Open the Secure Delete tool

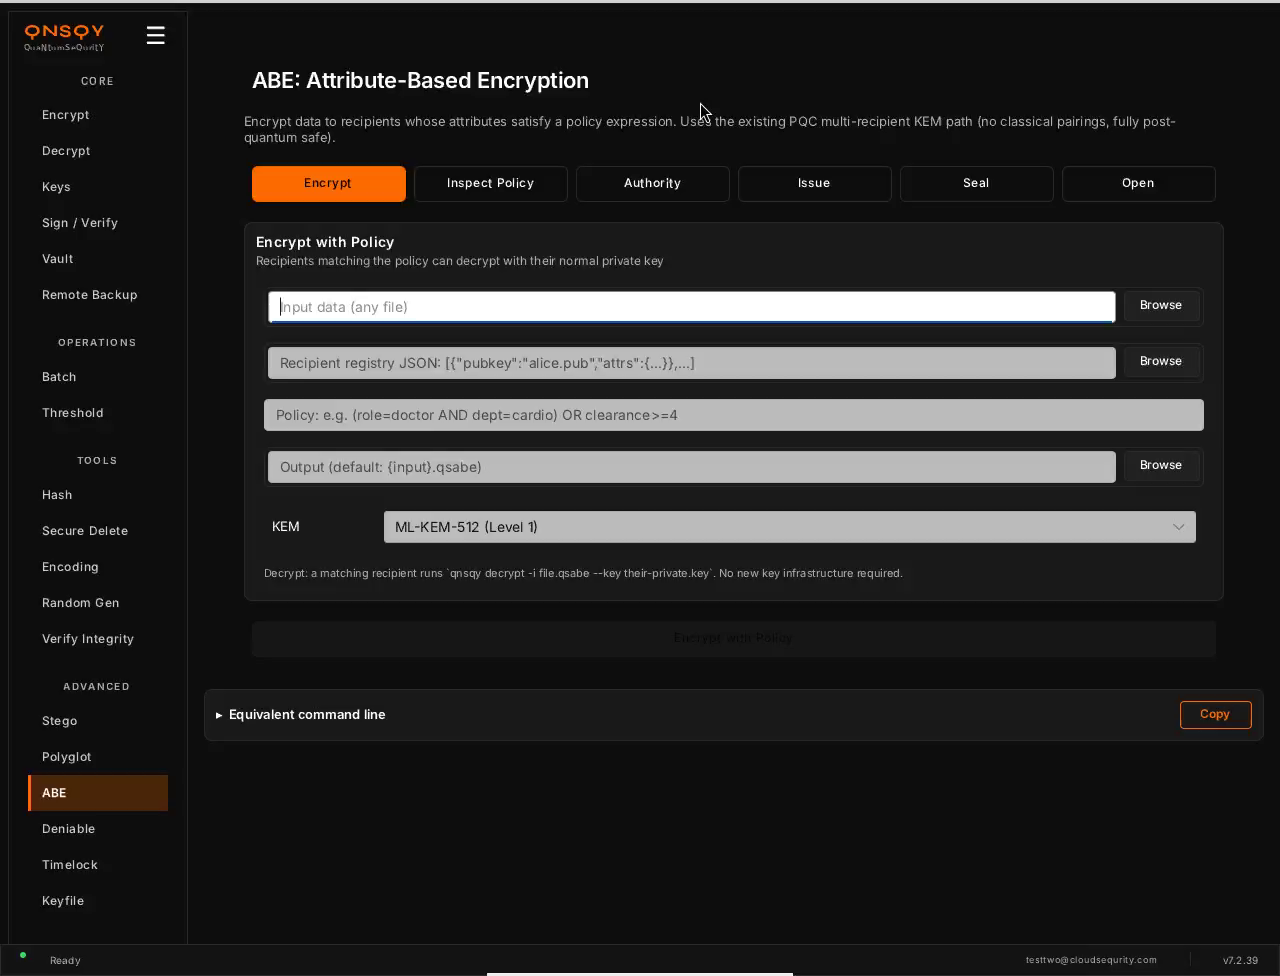tap(98, 531)
